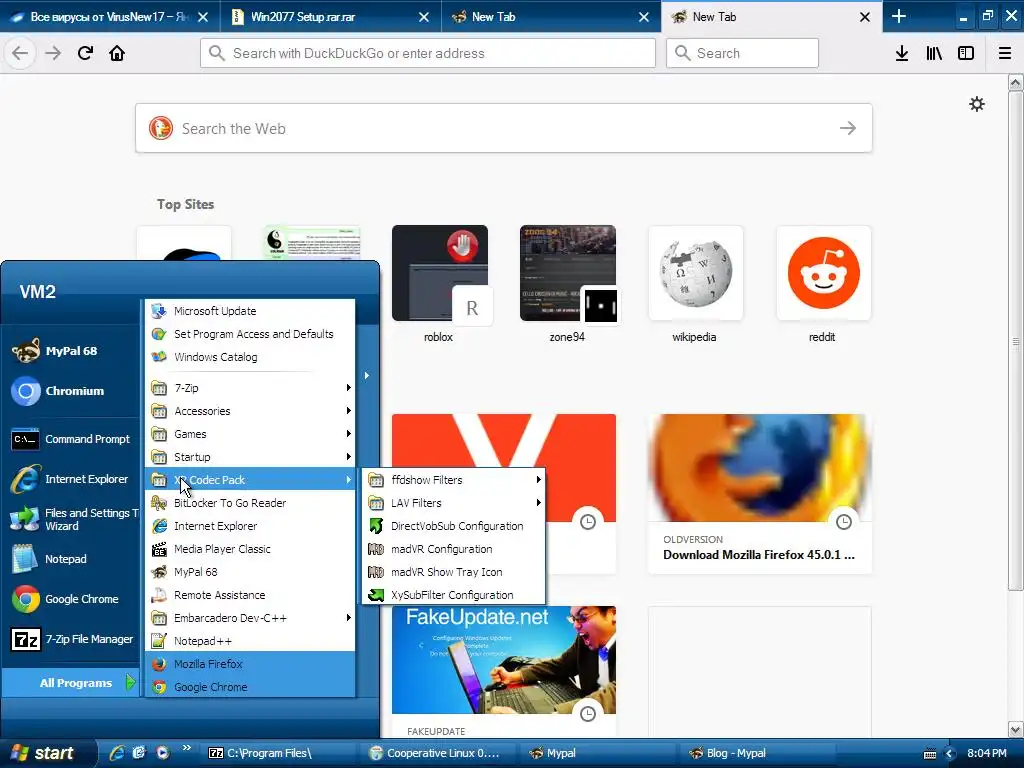
Task: Focus the Search the Web box
Action: click(x=504, y=128)
